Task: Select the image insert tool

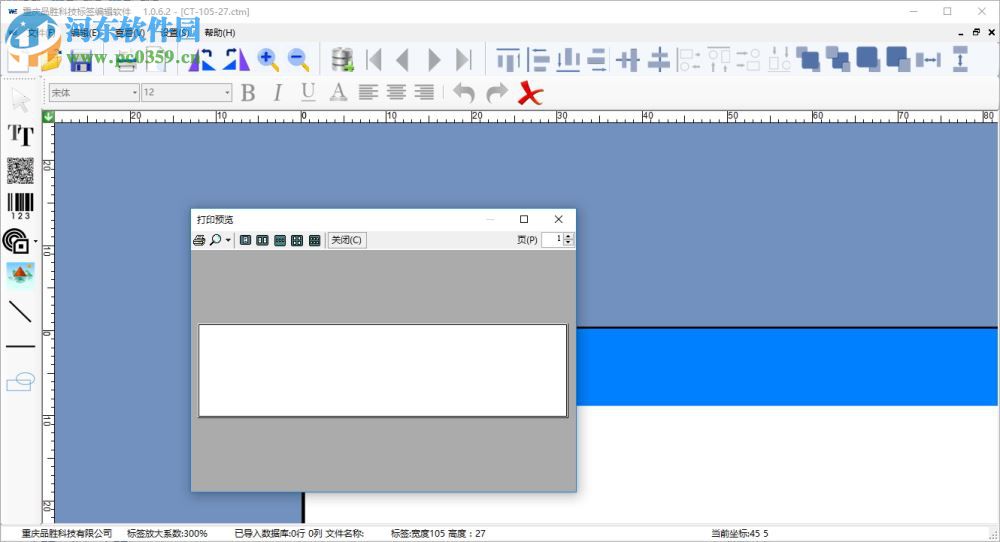Action: tap(20, 275)
